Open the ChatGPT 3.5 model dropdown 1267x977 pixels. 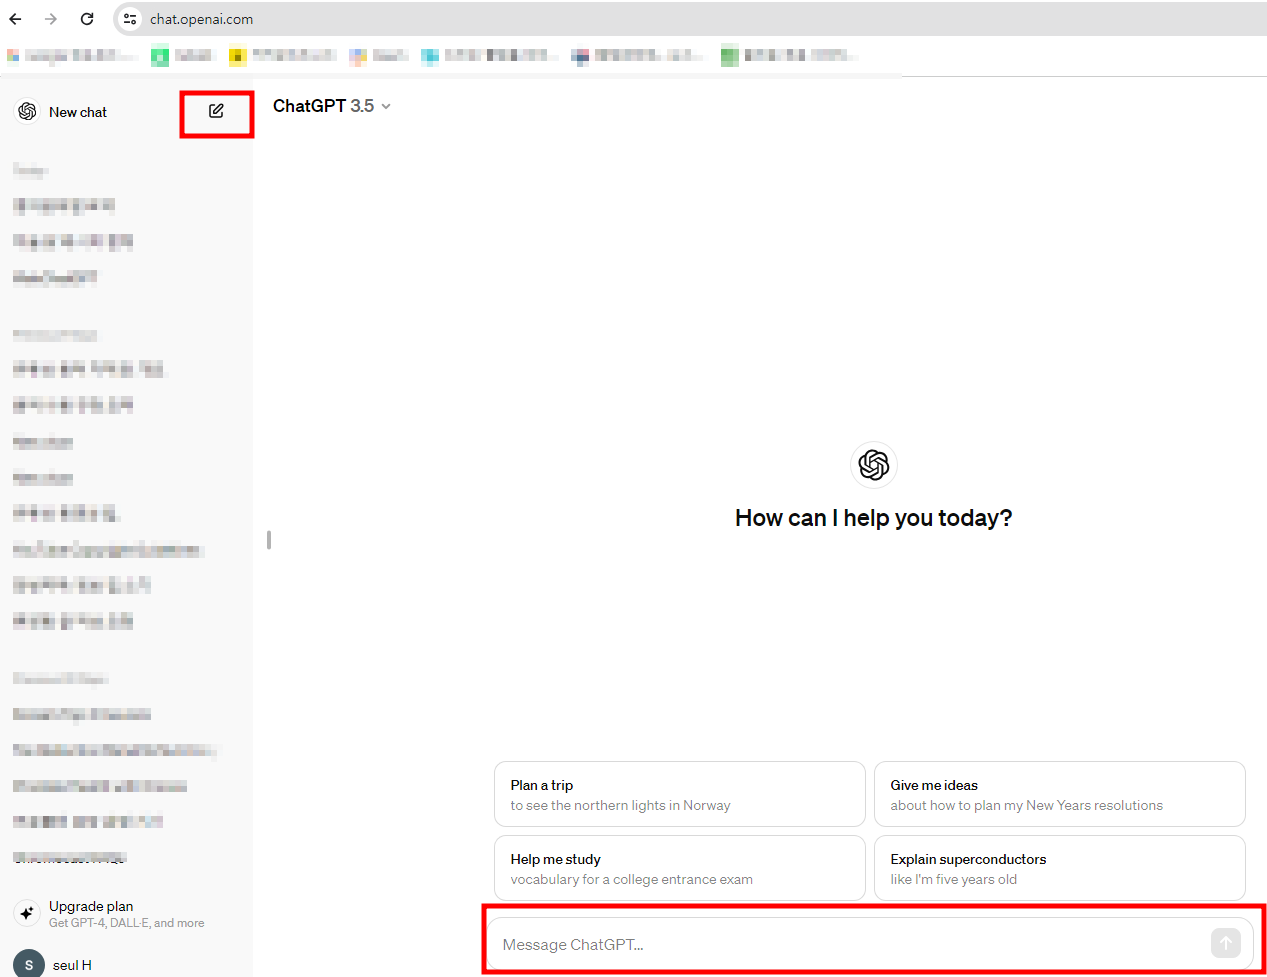331,106
